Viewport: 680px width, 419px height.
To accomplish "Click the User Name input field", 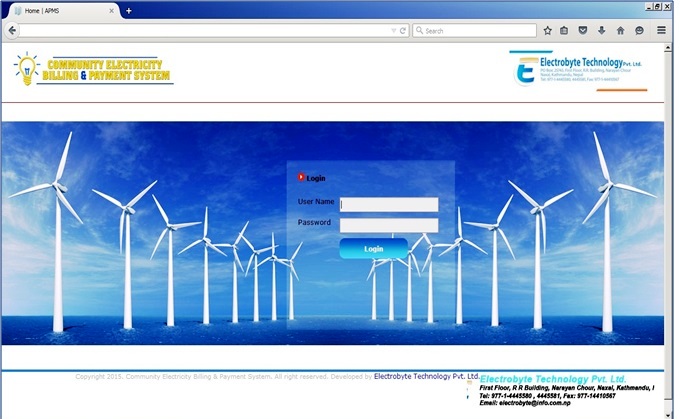I will (x=389, y=204).
